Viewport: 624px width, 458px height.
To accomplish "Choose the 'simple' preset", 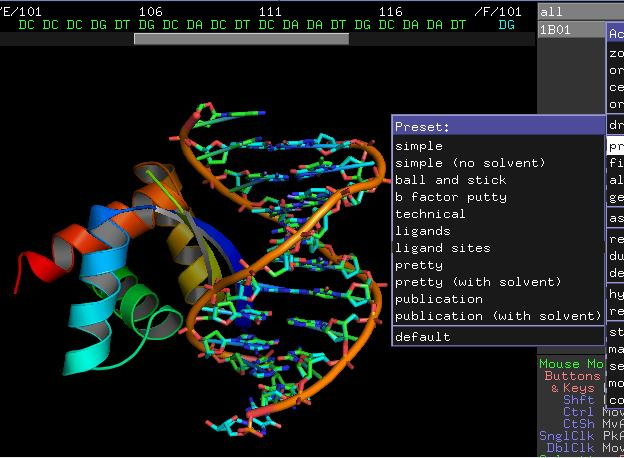I will coord(419,146).
